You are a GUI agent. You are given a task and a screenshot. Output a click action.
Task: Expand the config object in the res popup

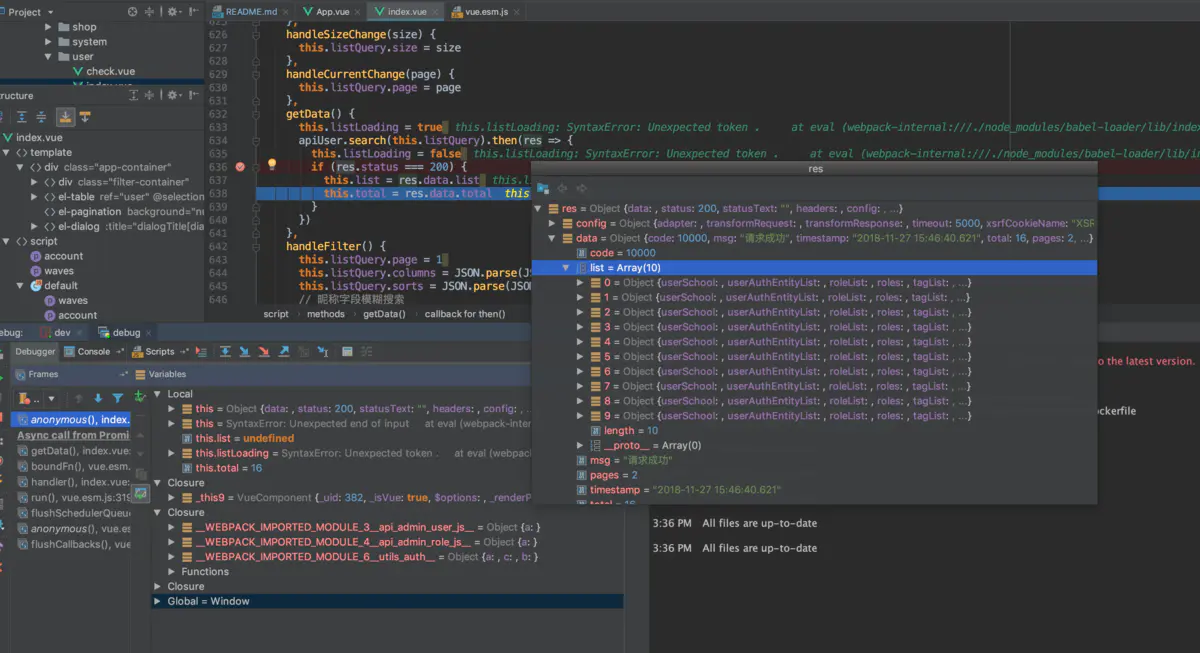point(552,224)
